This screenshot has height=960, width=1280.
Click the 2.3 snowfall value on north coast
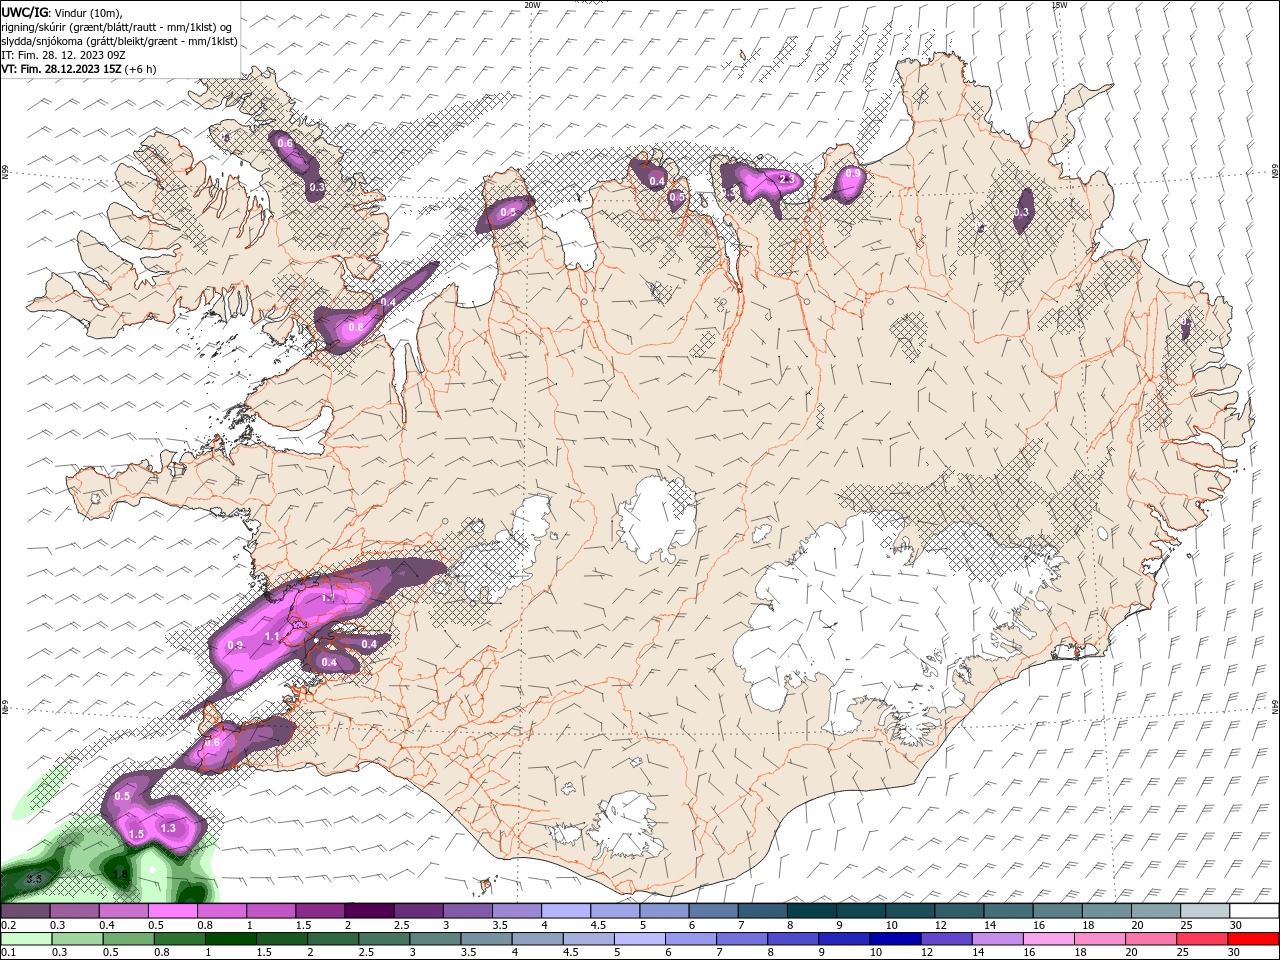786,179
